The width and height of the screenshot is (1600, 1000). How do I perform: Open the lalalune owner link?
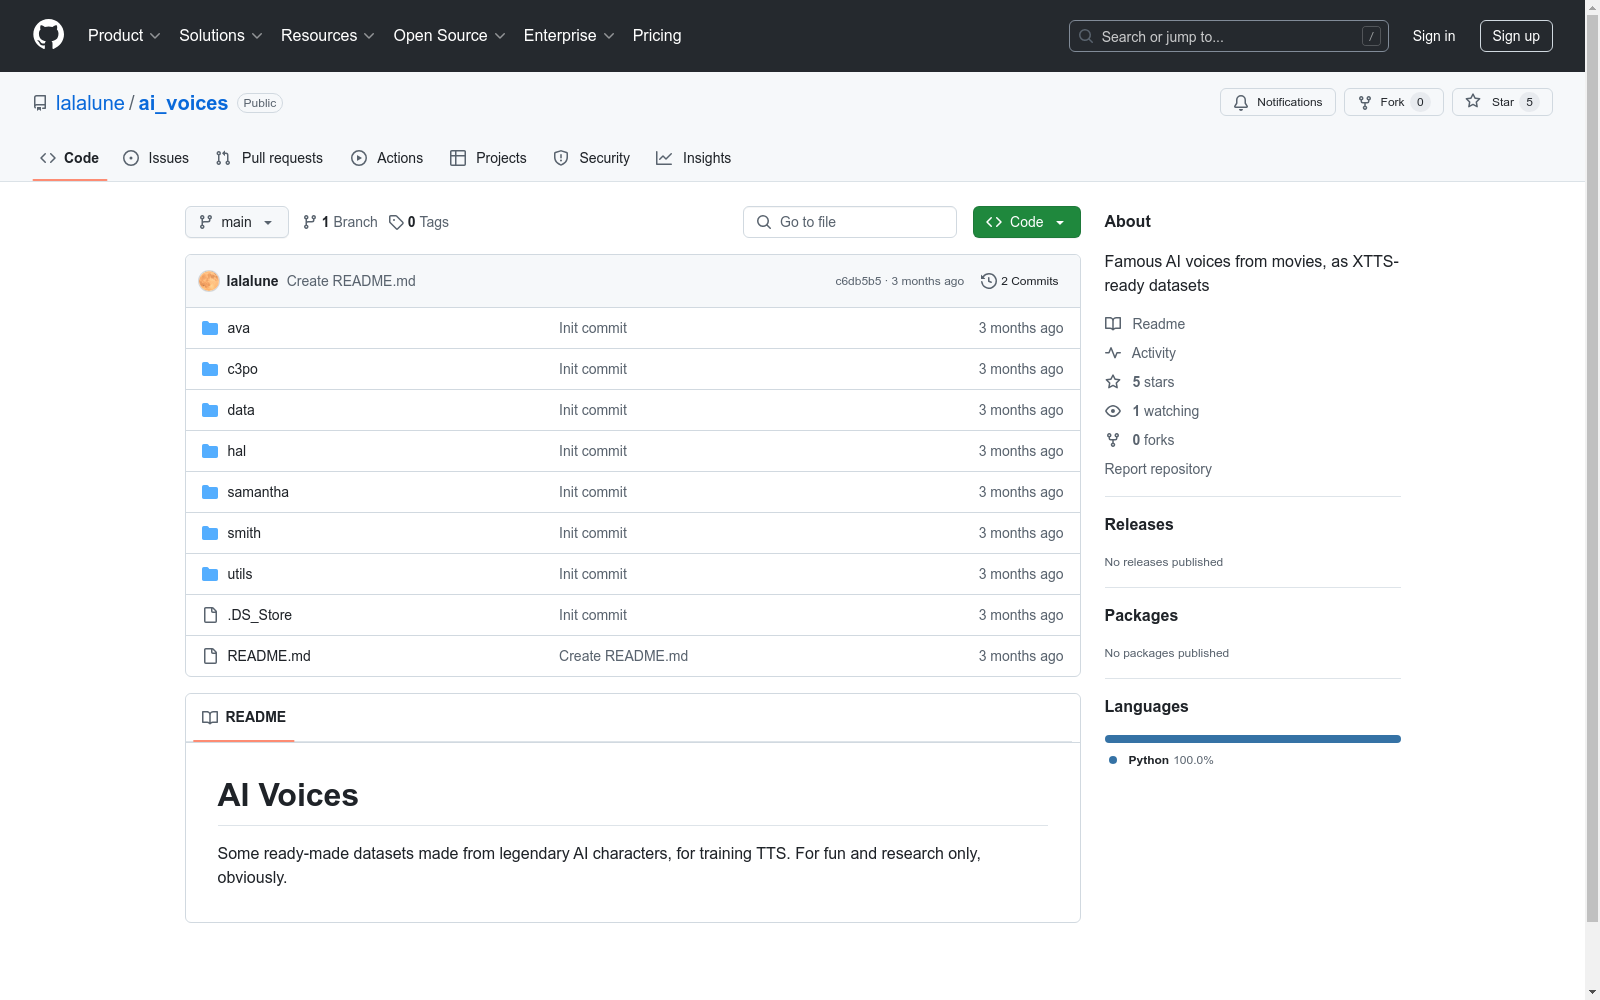point(90,103)
